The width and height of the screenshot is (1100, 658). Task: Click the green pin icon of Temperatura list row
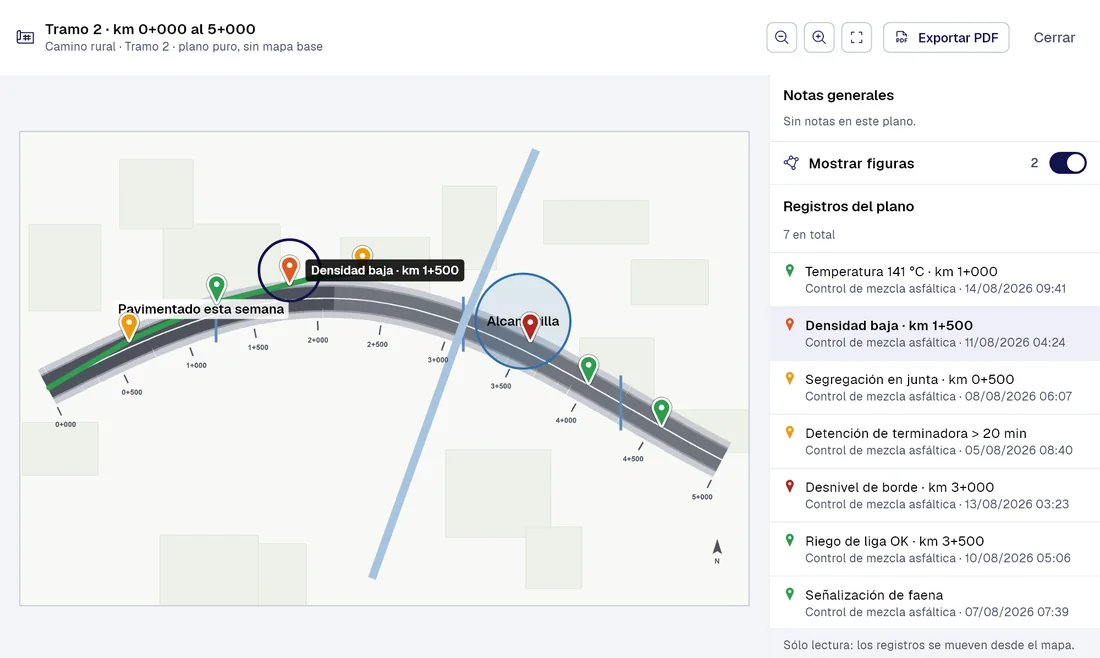789,271
